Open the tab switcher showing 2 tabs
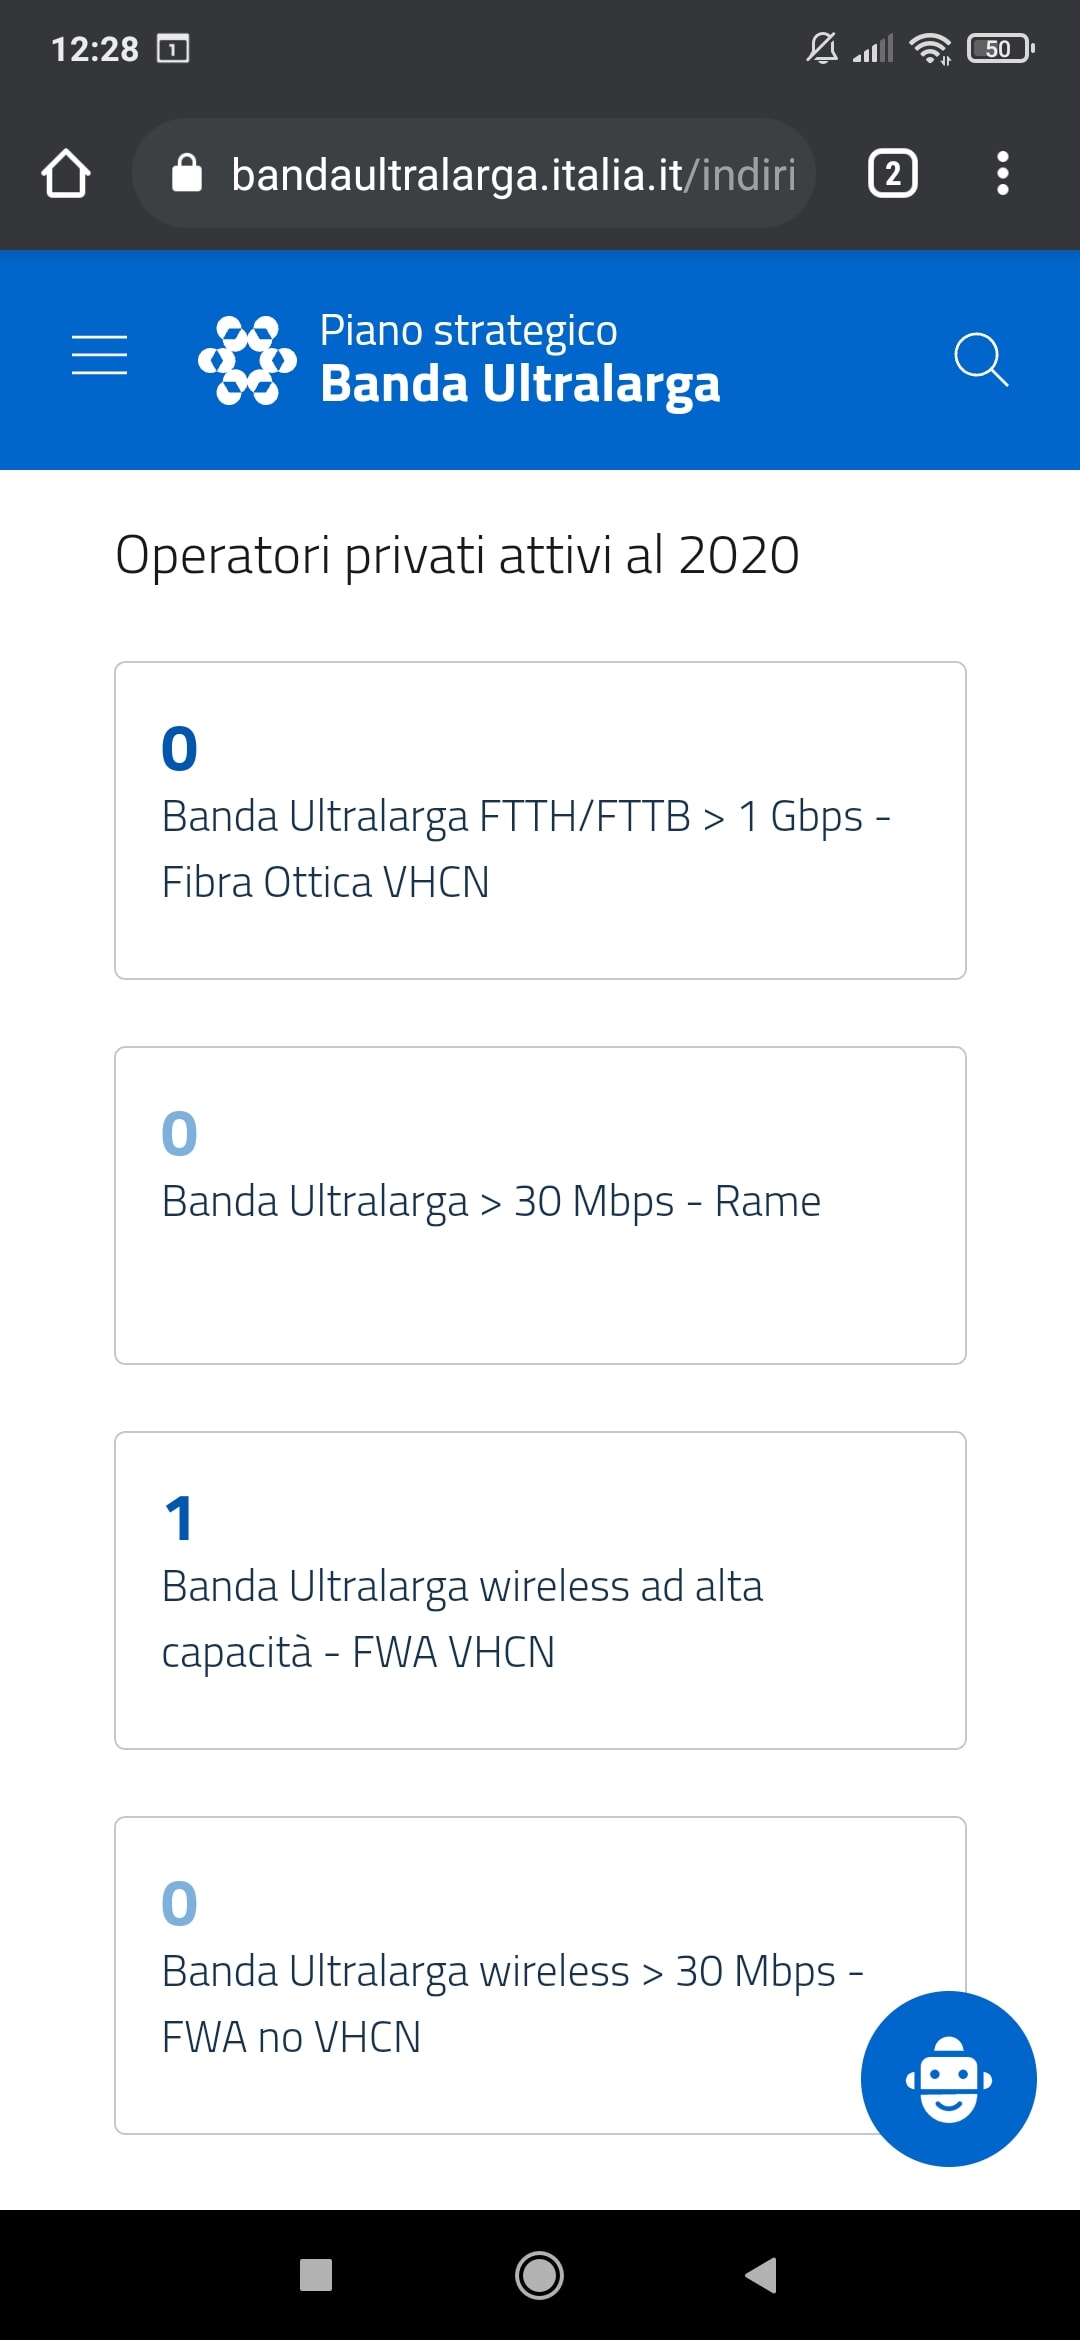1080x2340 pixels. coord(892,174)
